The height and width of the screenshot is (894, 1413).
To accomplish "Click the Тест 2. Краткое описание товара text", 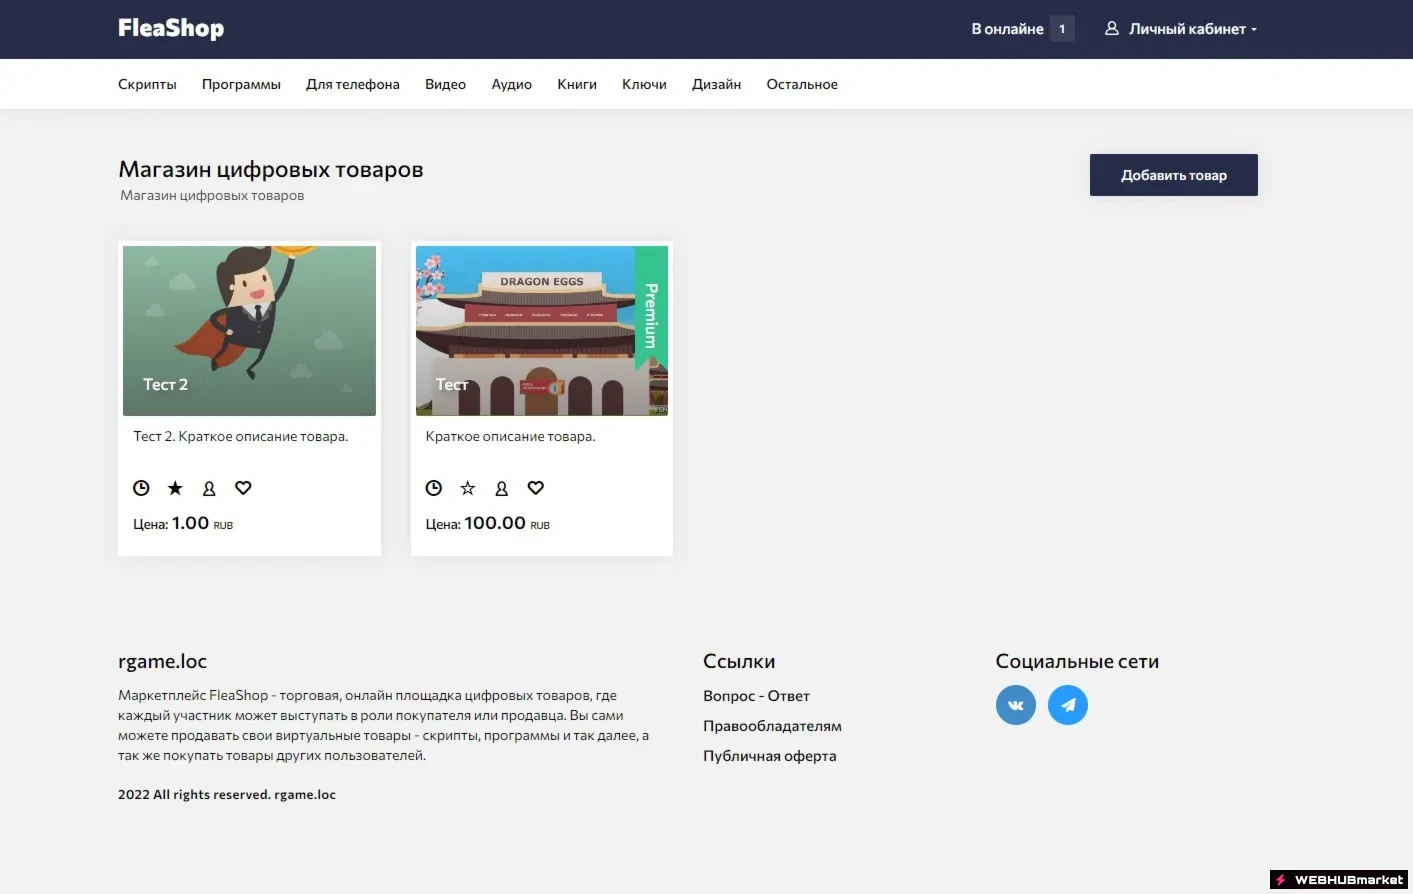I will coord(241,436).
